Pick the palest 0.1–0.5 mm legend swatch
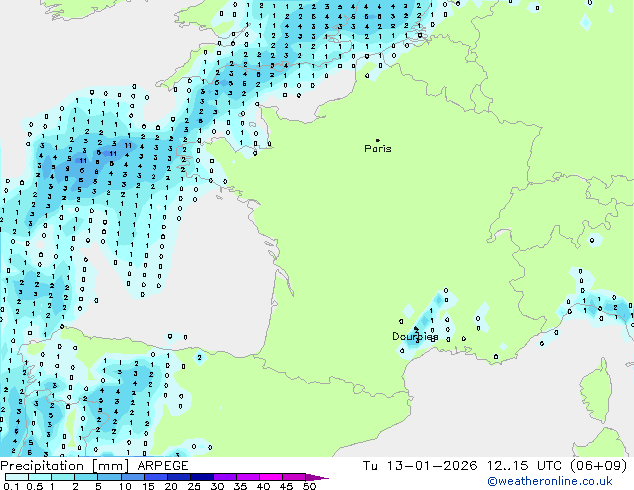 17,477
